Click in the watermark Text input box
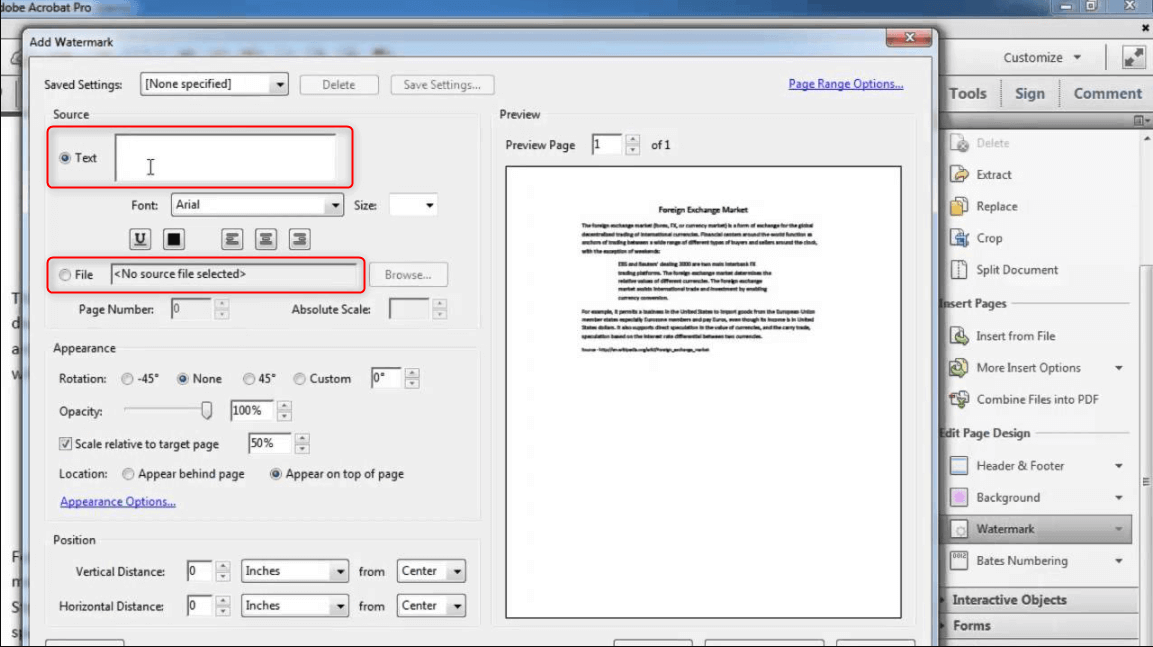The height and width of the screenshot is (647, 1153). coord(225,158)
